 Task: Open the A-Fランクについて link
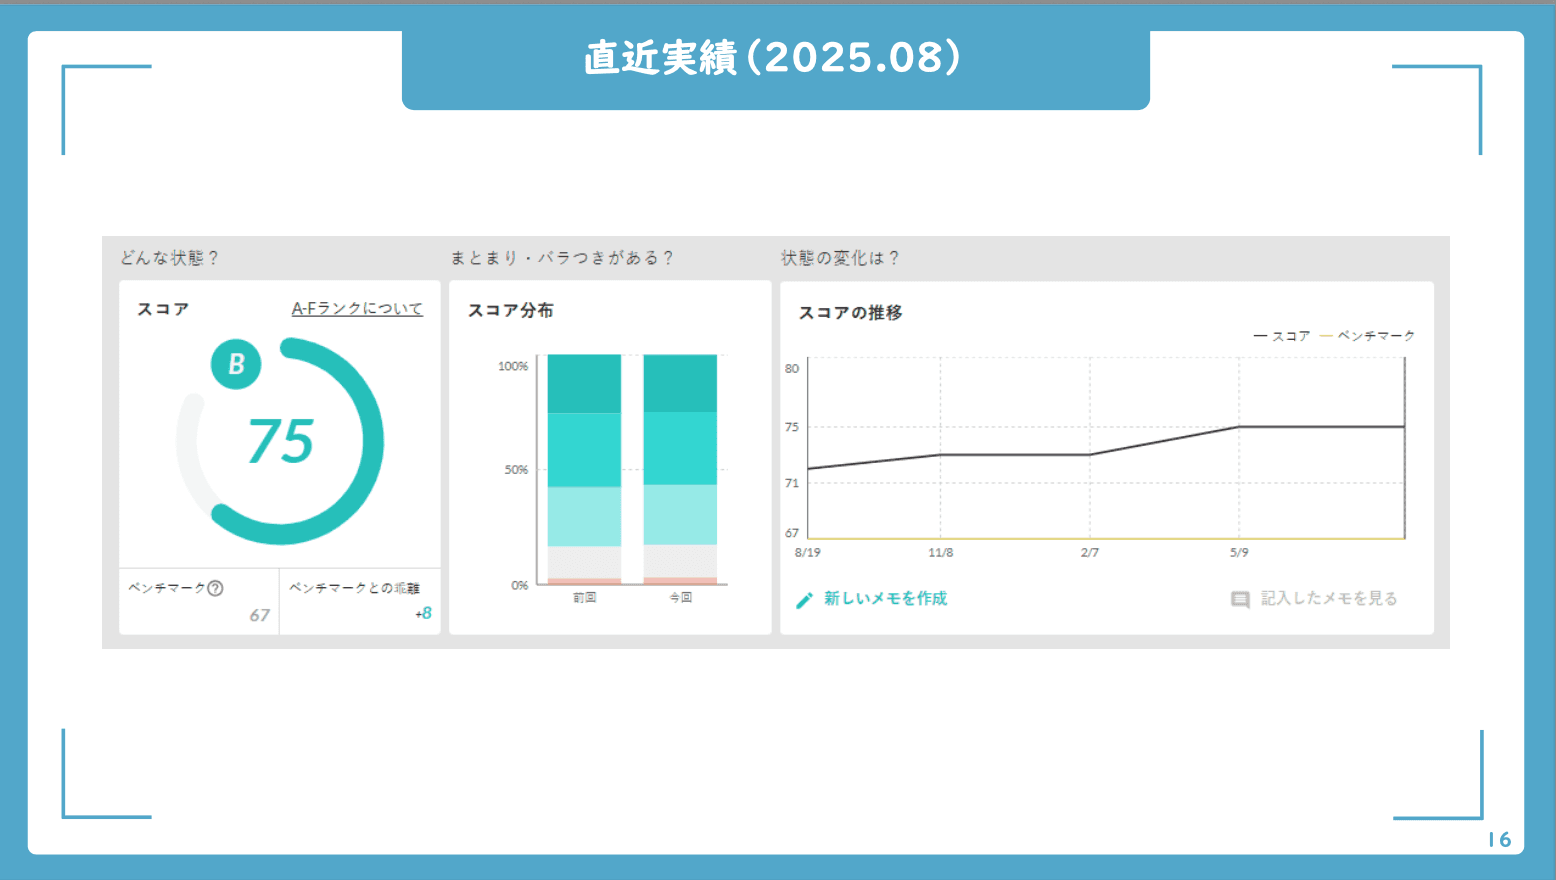coord(357,309)
